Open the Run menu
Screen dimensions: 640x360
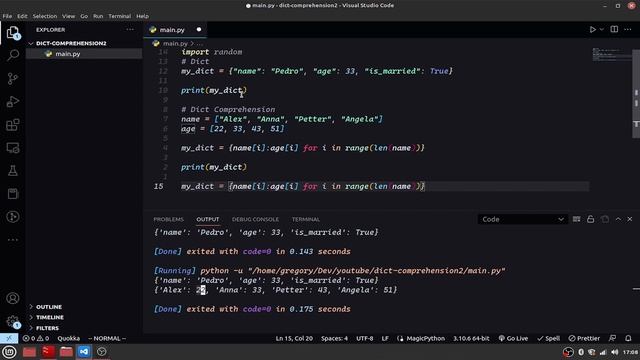pos(98,16)
